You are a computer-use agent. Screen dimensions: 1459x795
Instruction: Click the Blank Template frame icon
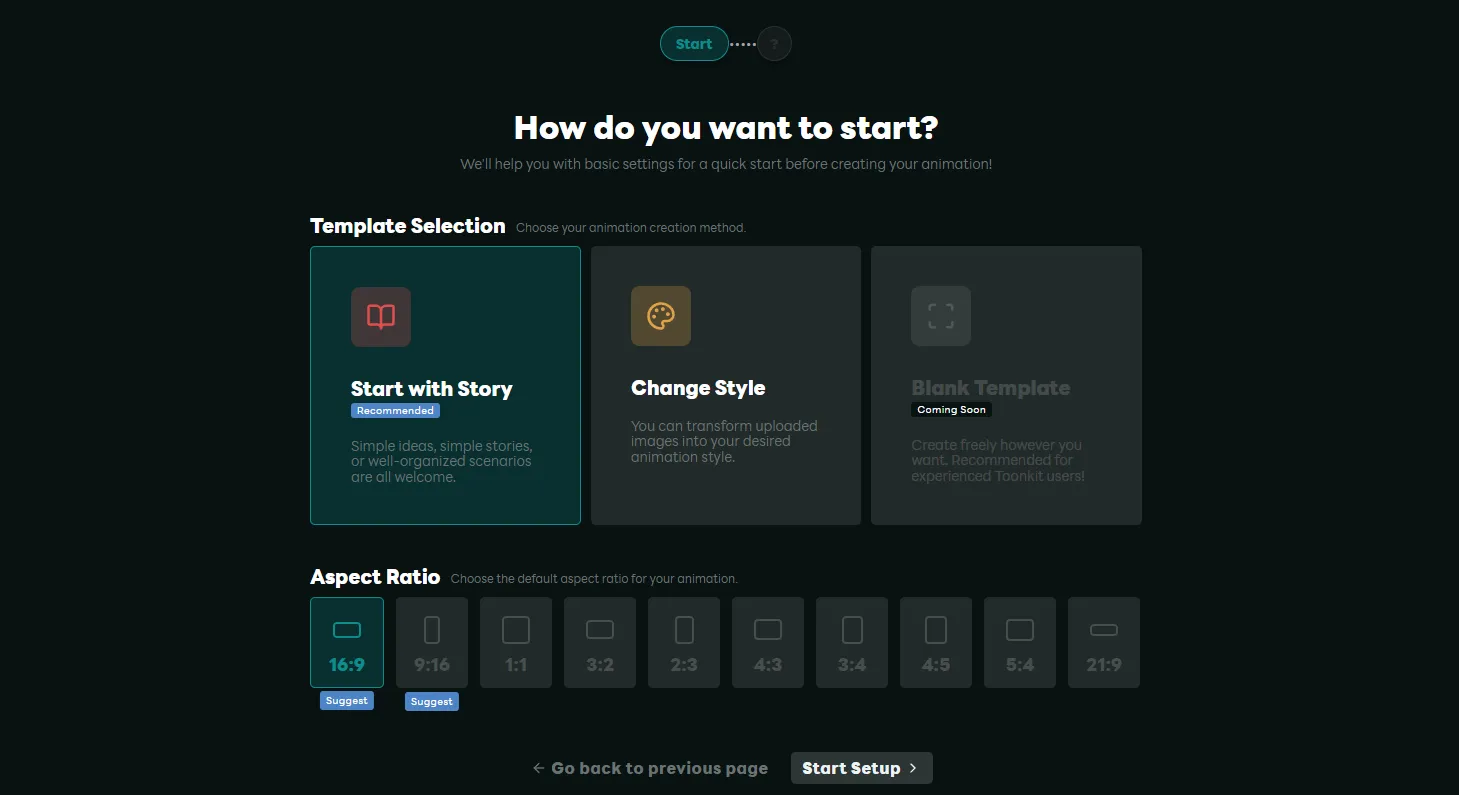tap(940, 317)
